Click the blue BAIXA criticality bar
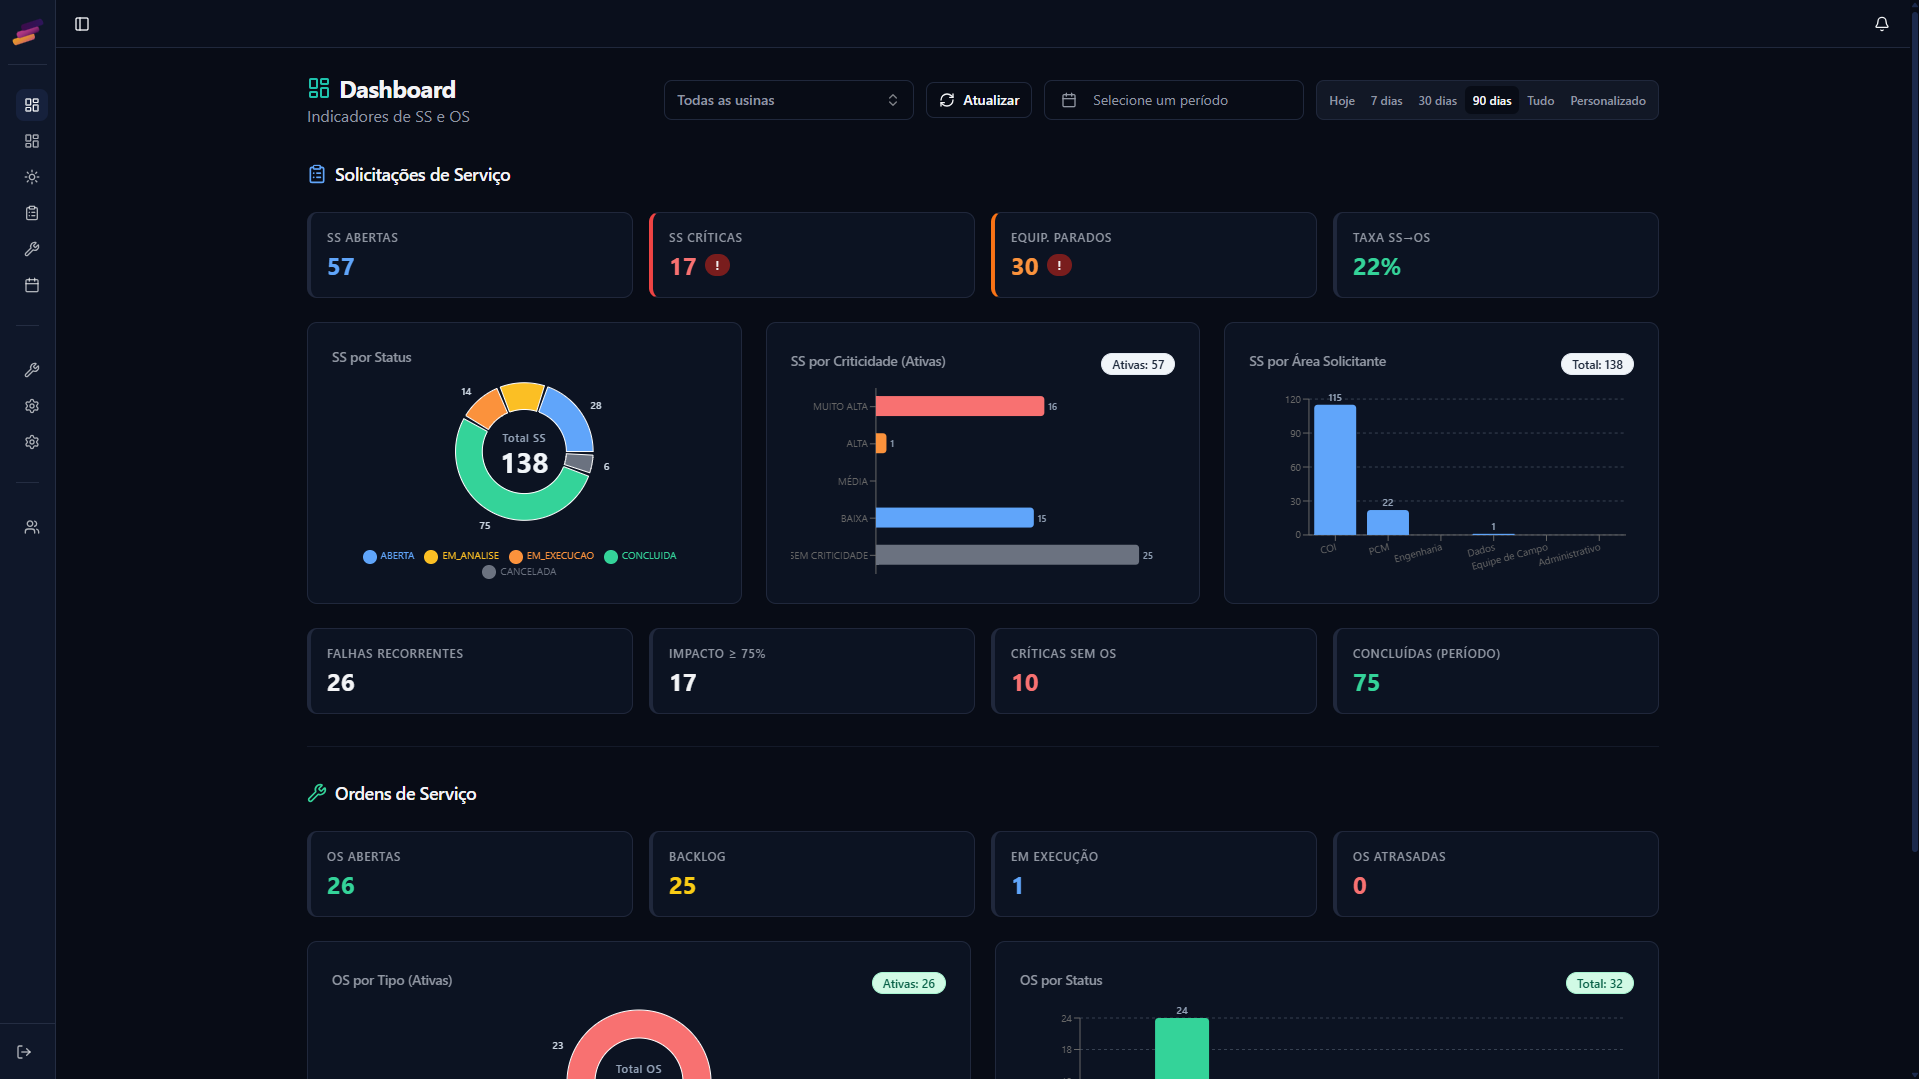 (954, 518)
